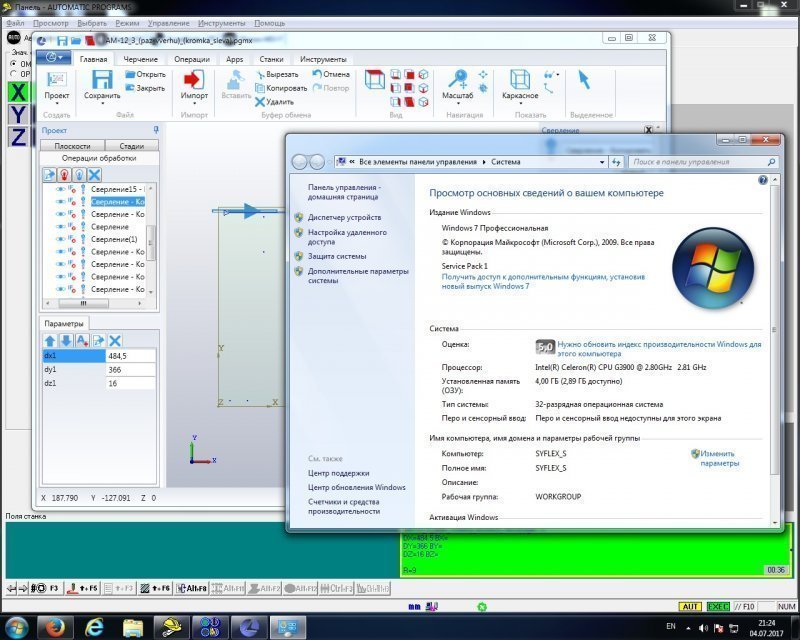
Task: Click blue X delete icon in operations panel
Action: (94, 174)
